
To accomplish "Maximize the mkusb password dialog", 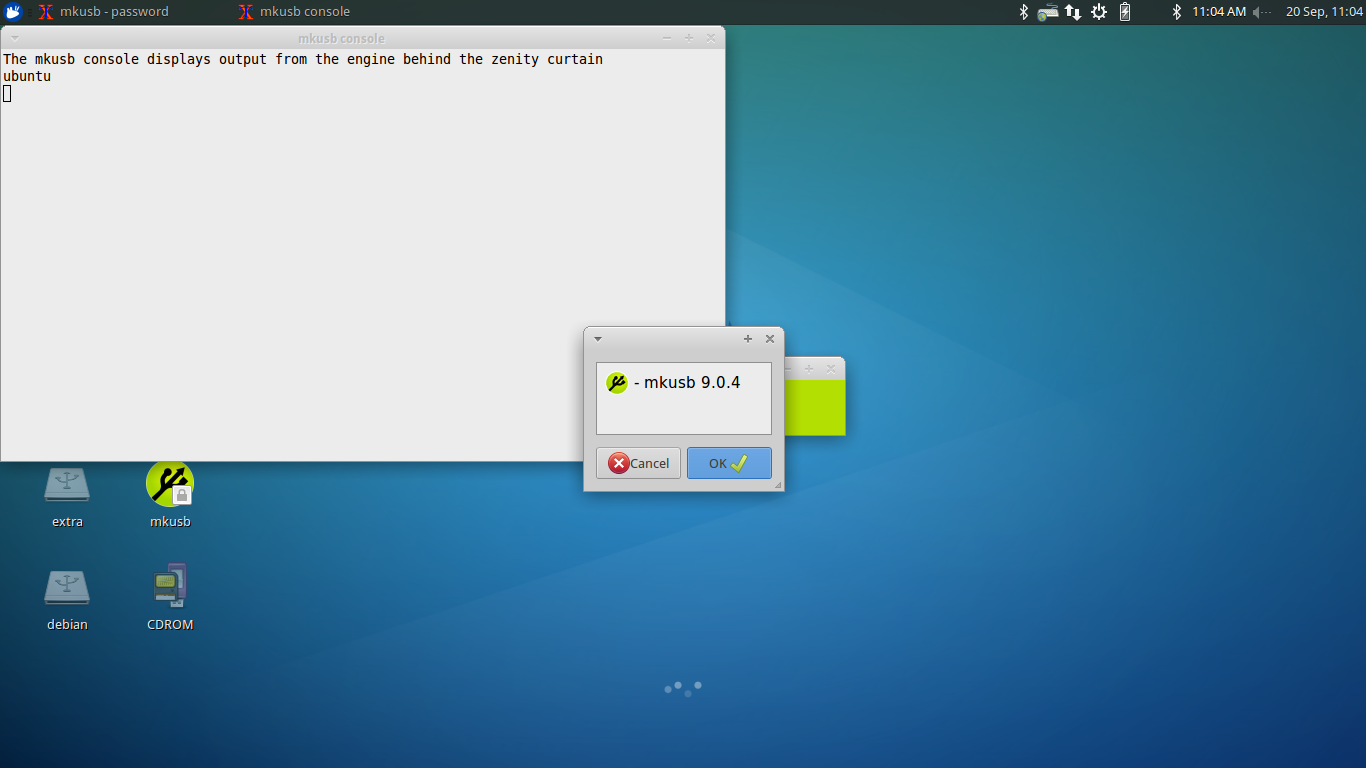I will [748, 339].
